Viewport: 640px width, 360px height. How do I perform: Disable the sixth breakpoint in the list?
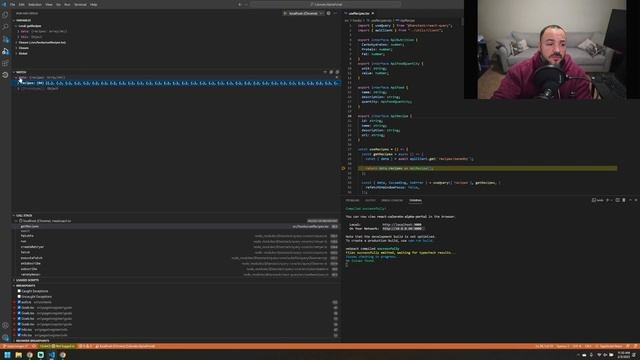click(x=19, y=330)
